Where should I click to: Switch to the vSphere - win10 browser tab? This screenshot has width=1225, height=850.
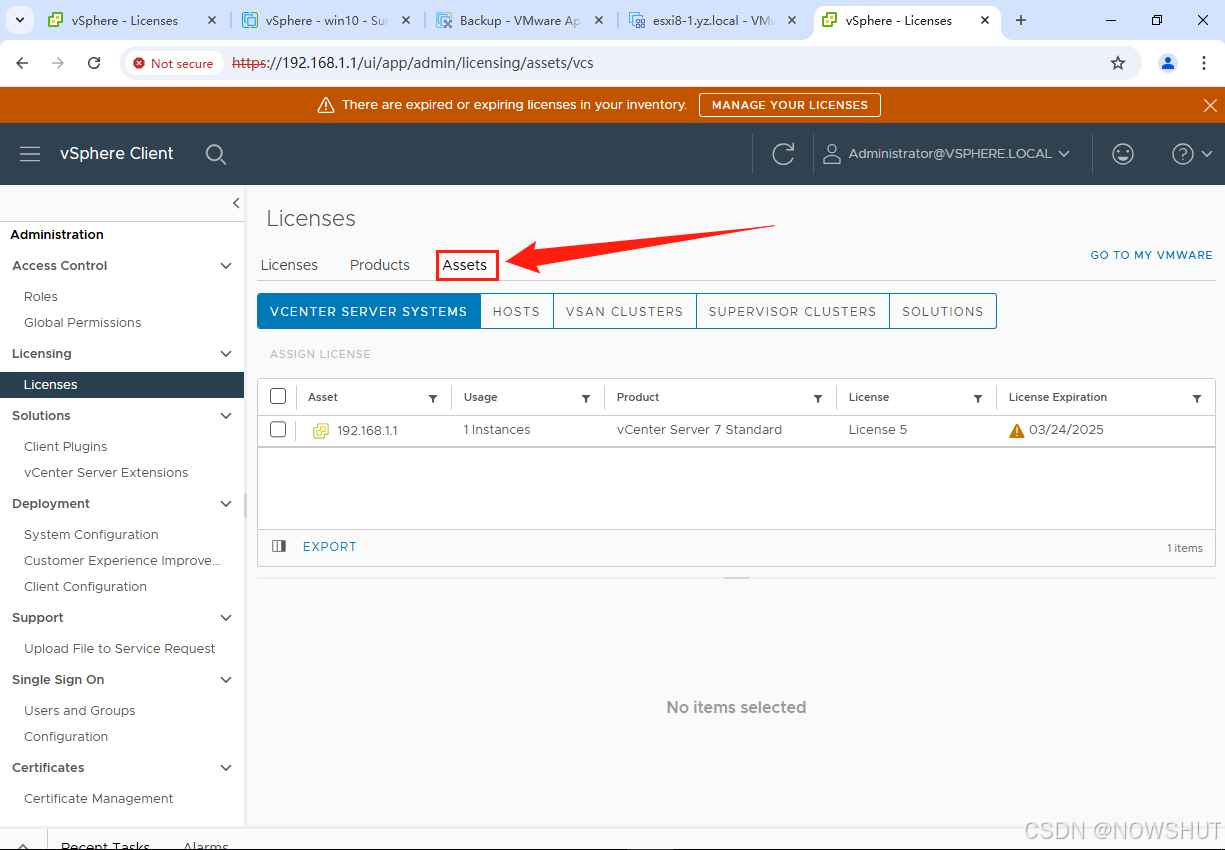(x=327, y=20)
